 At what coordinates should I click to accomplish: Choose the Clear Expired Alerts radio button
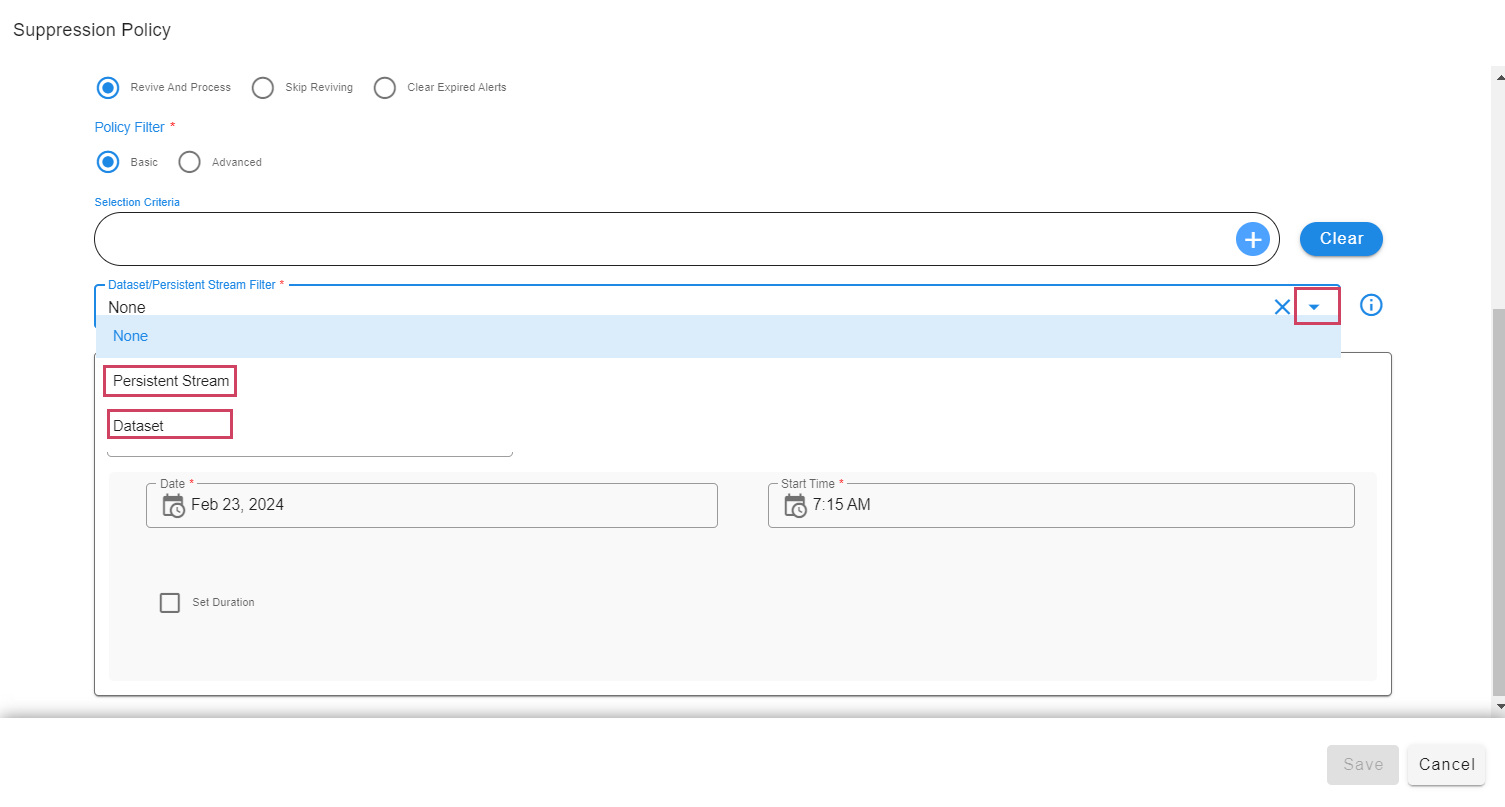tap(385, 88)
